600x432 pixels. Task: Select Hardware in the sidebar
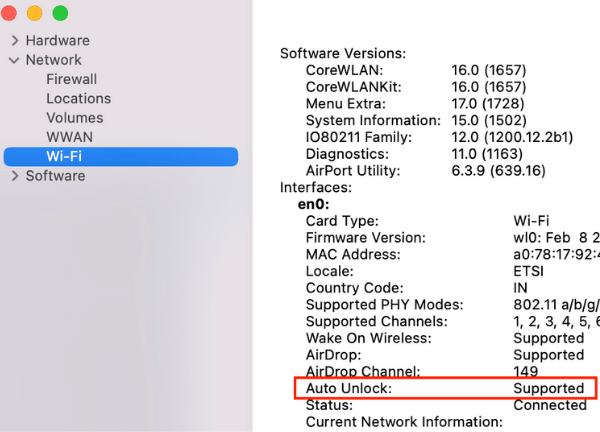[x=58, y=41]
